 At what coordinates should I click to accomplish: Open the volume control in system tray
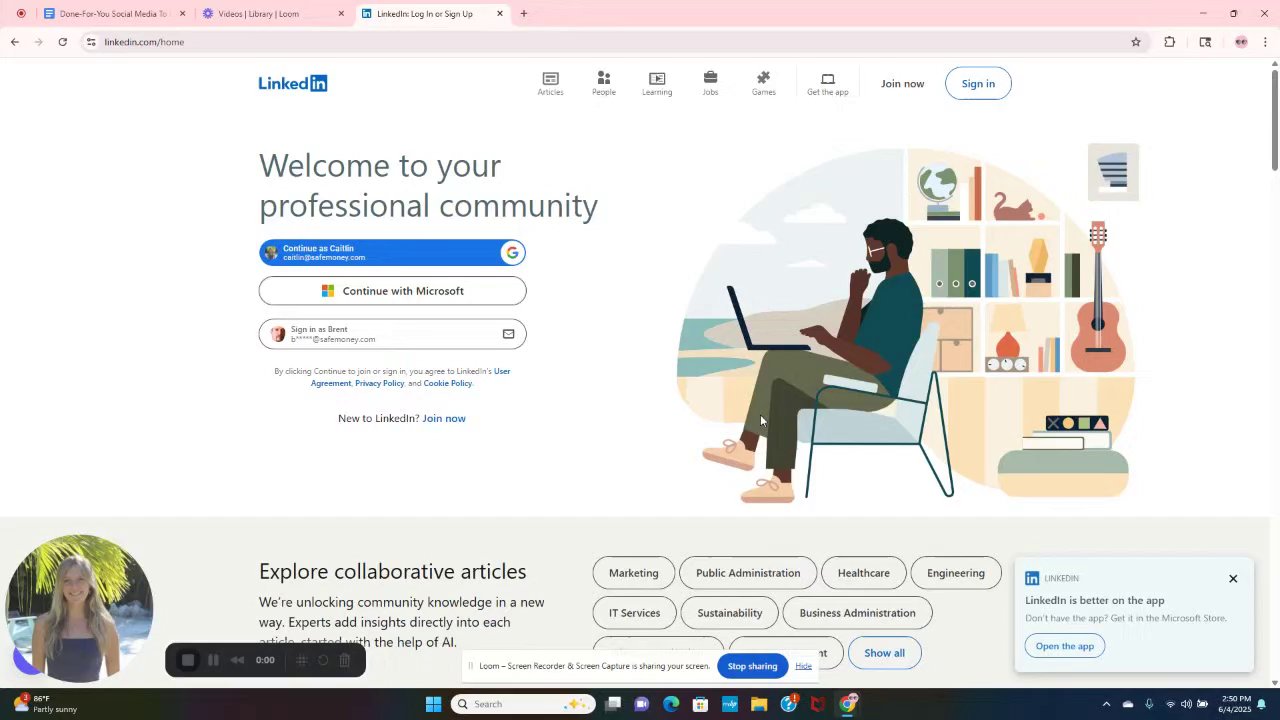coord(1186,704)
